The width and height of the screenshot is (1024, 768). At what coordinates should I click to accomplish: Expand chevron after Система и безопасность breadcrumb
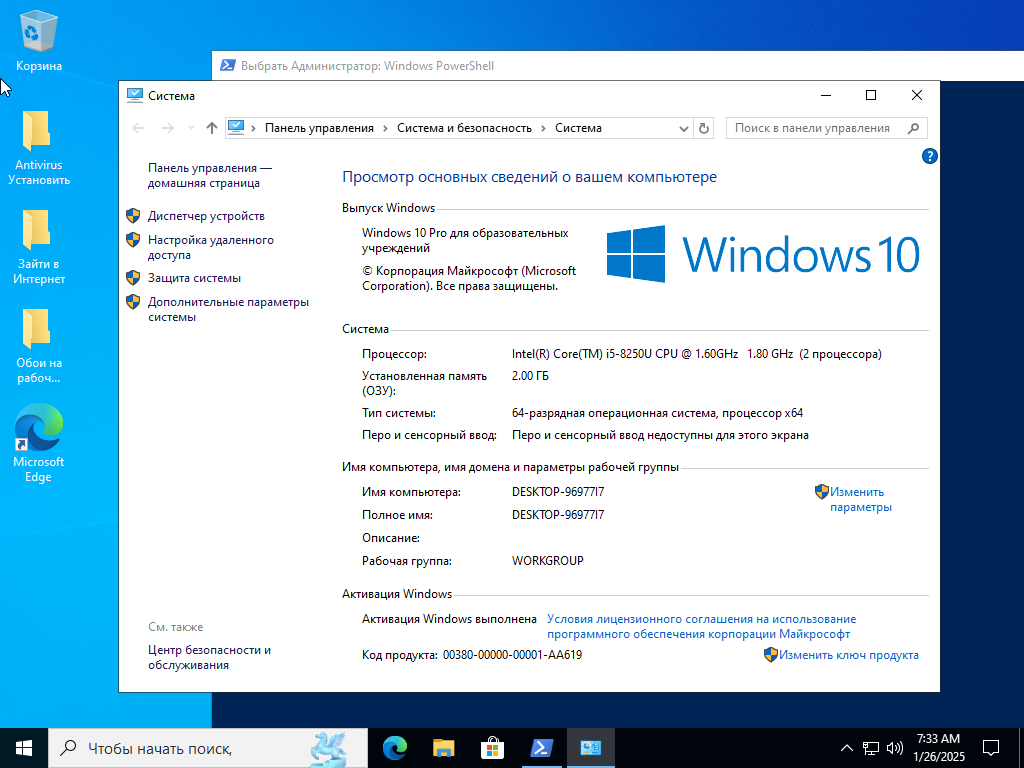(543, 128)
